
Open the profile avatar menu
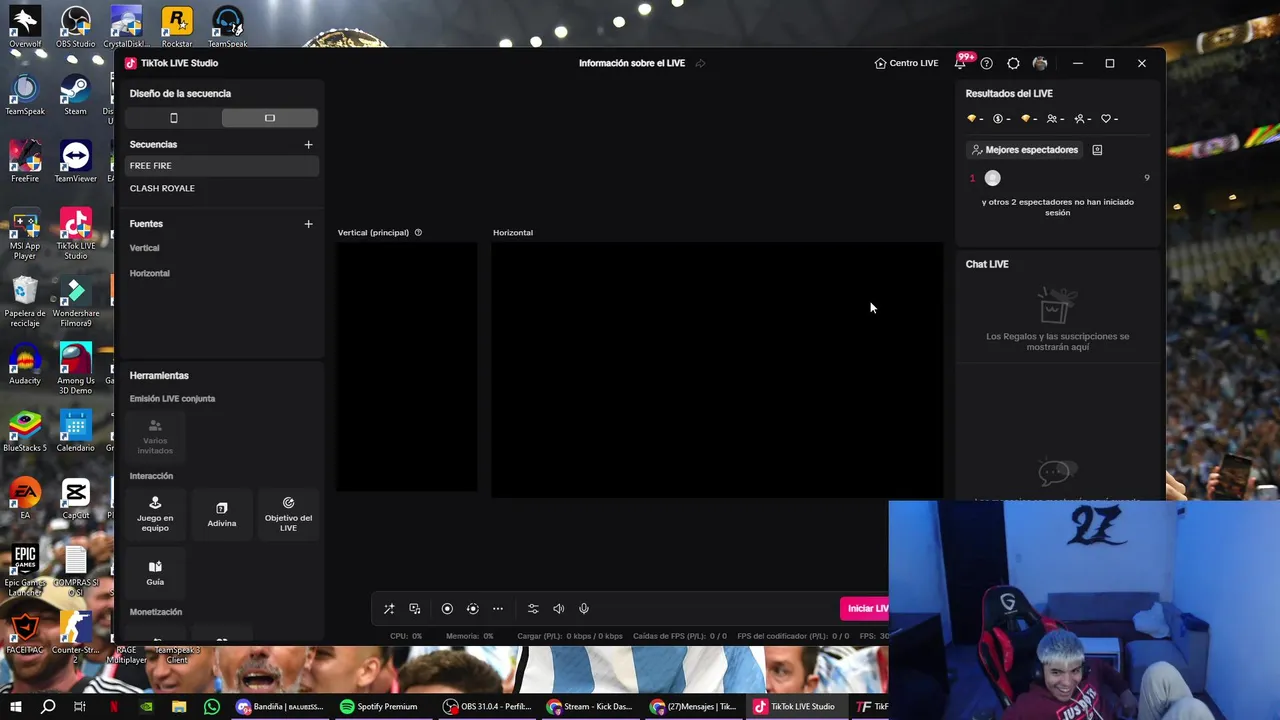[1040, 63]
